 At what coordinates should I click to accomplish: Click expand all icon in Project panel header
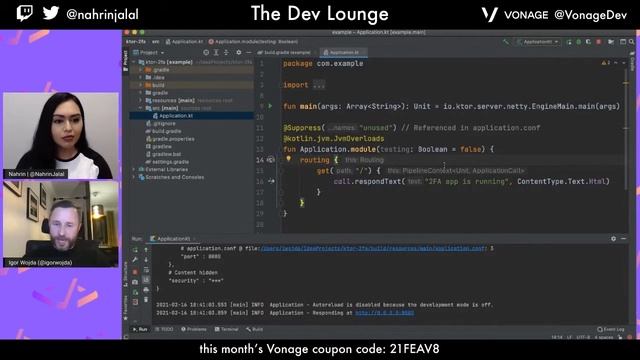(x=216, y=53)
